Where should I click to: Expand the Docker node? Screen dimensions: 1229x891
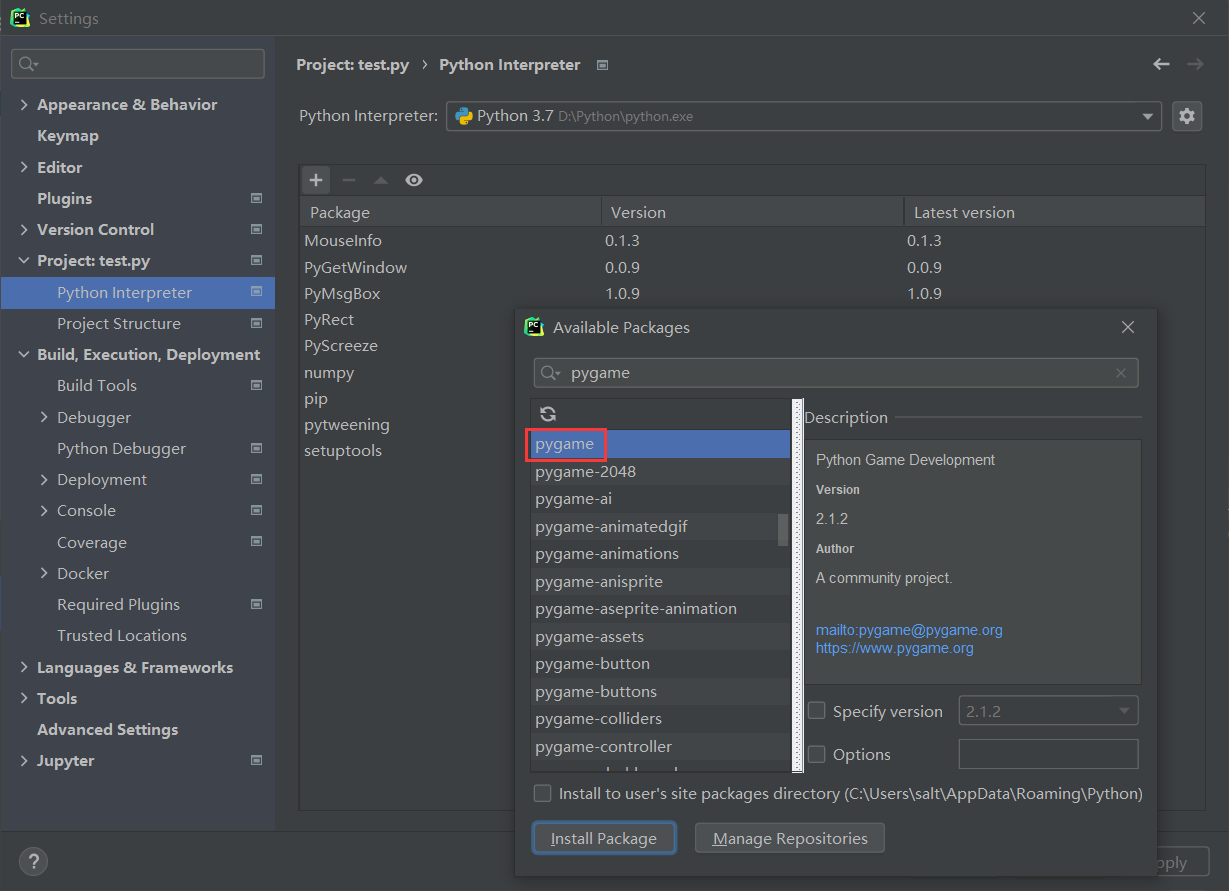(x=44, y=573)
